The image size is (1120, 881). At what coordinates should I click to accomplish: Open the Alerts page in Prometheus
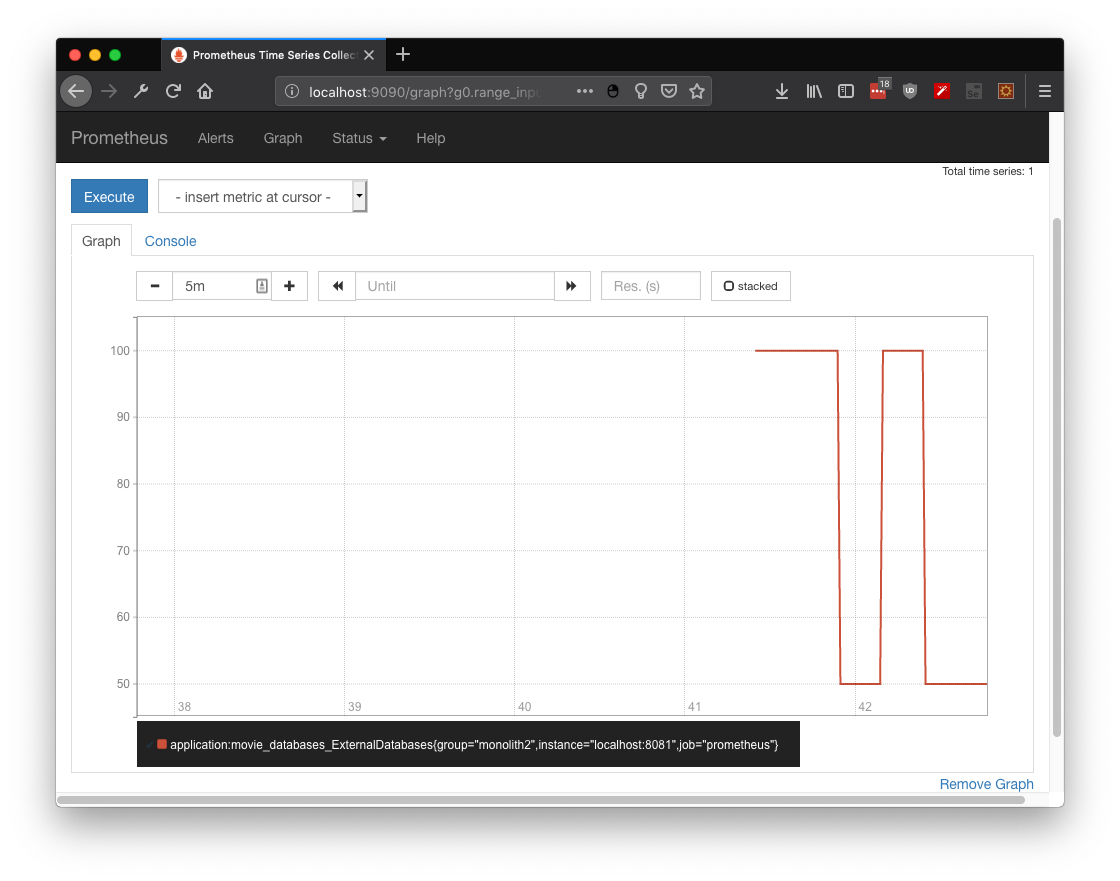(215, 139)
